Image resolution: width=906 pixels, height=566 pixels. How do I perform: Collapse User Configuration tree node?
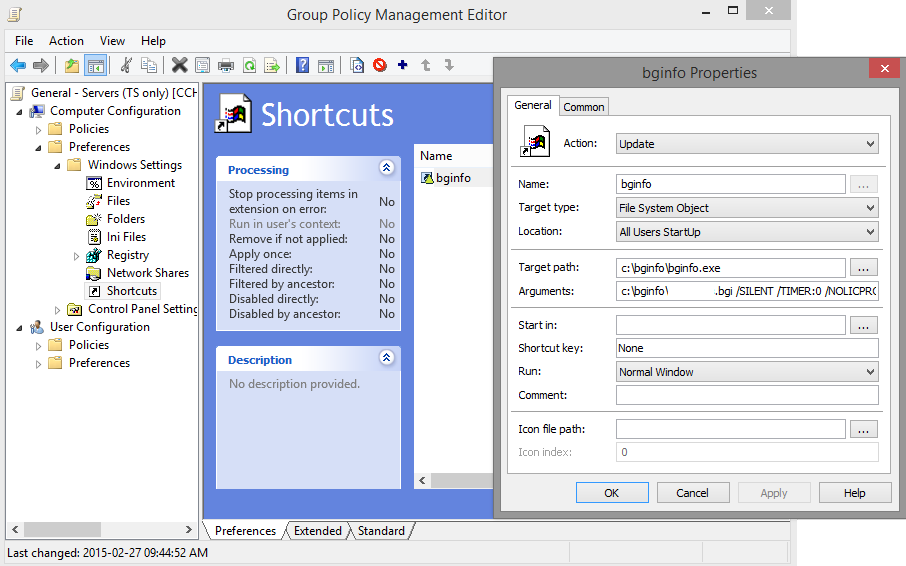click(x=20, y=328)
